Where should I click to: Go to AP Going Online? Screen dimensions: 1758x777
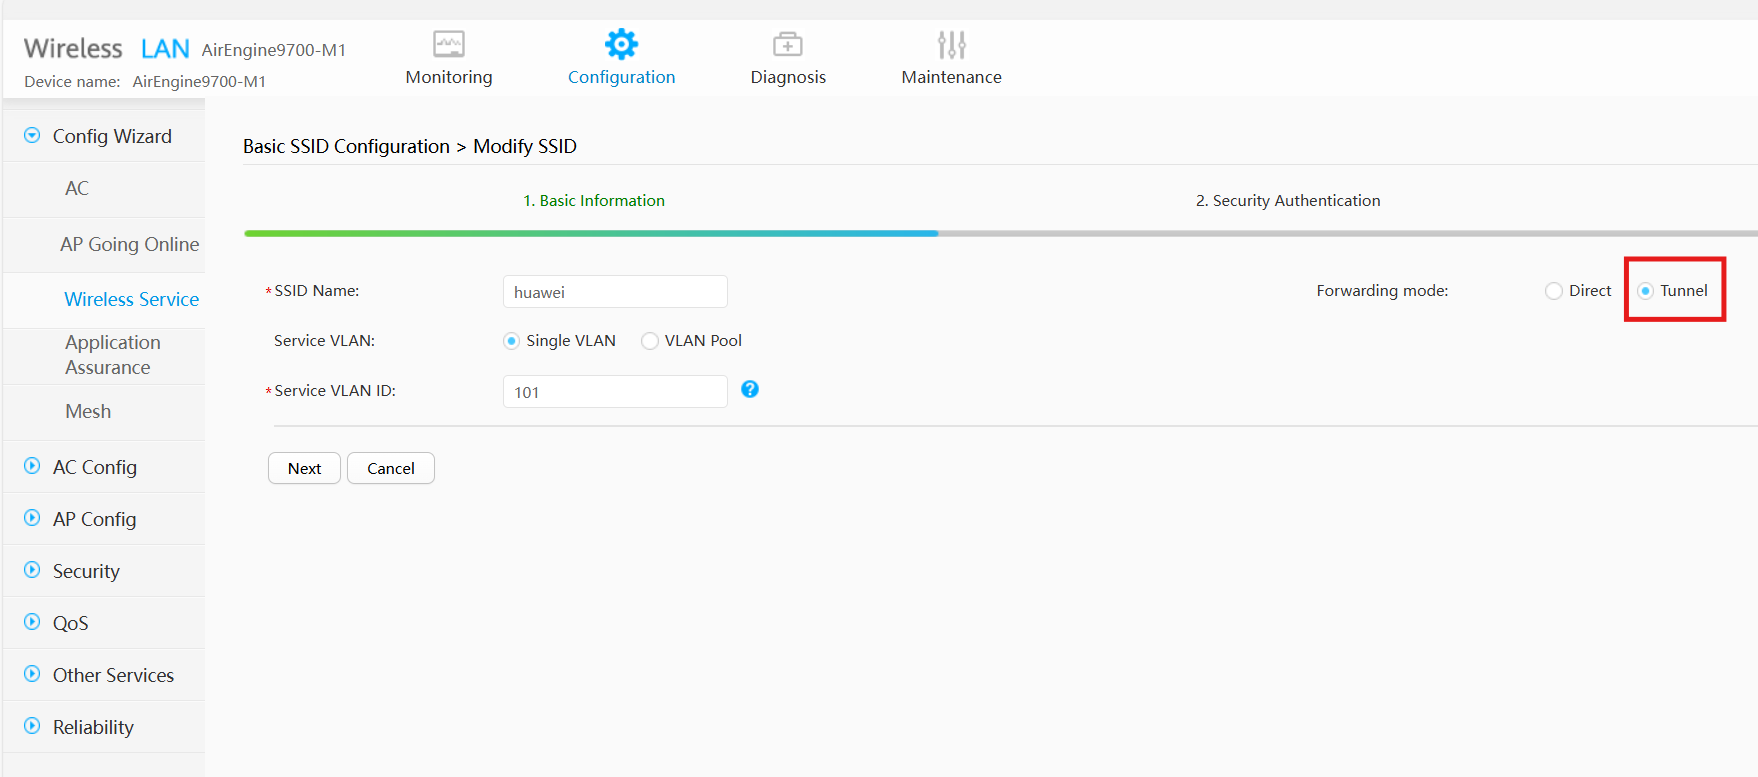129,244
